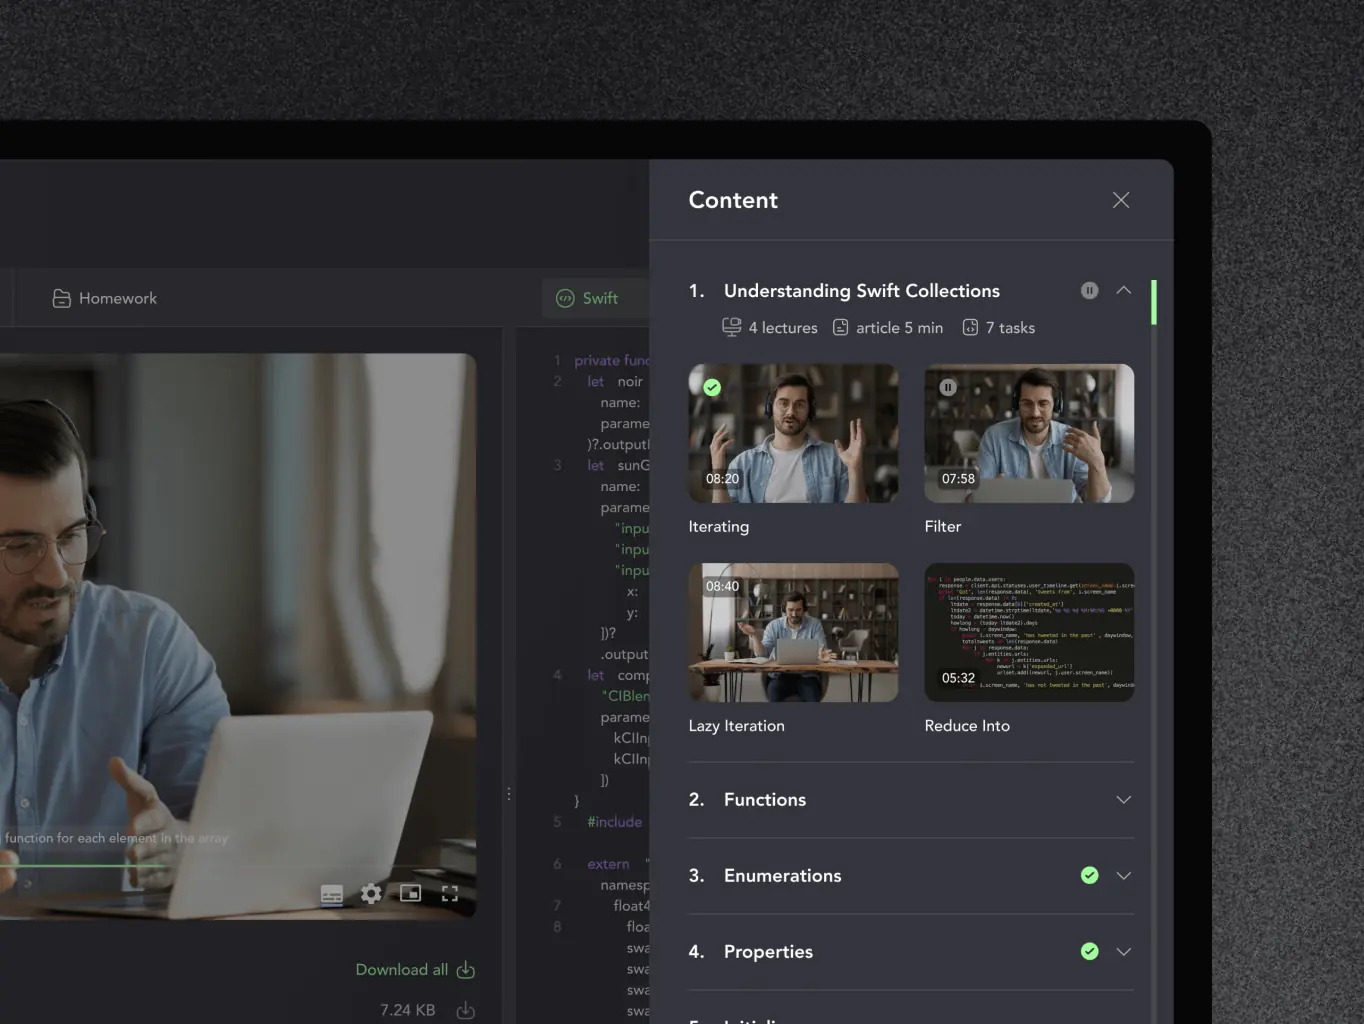Image resolution: width=1364 pixels, height=1024 pixels.
Task: Close the Content panel
Action: click(x=1121, y=200)
